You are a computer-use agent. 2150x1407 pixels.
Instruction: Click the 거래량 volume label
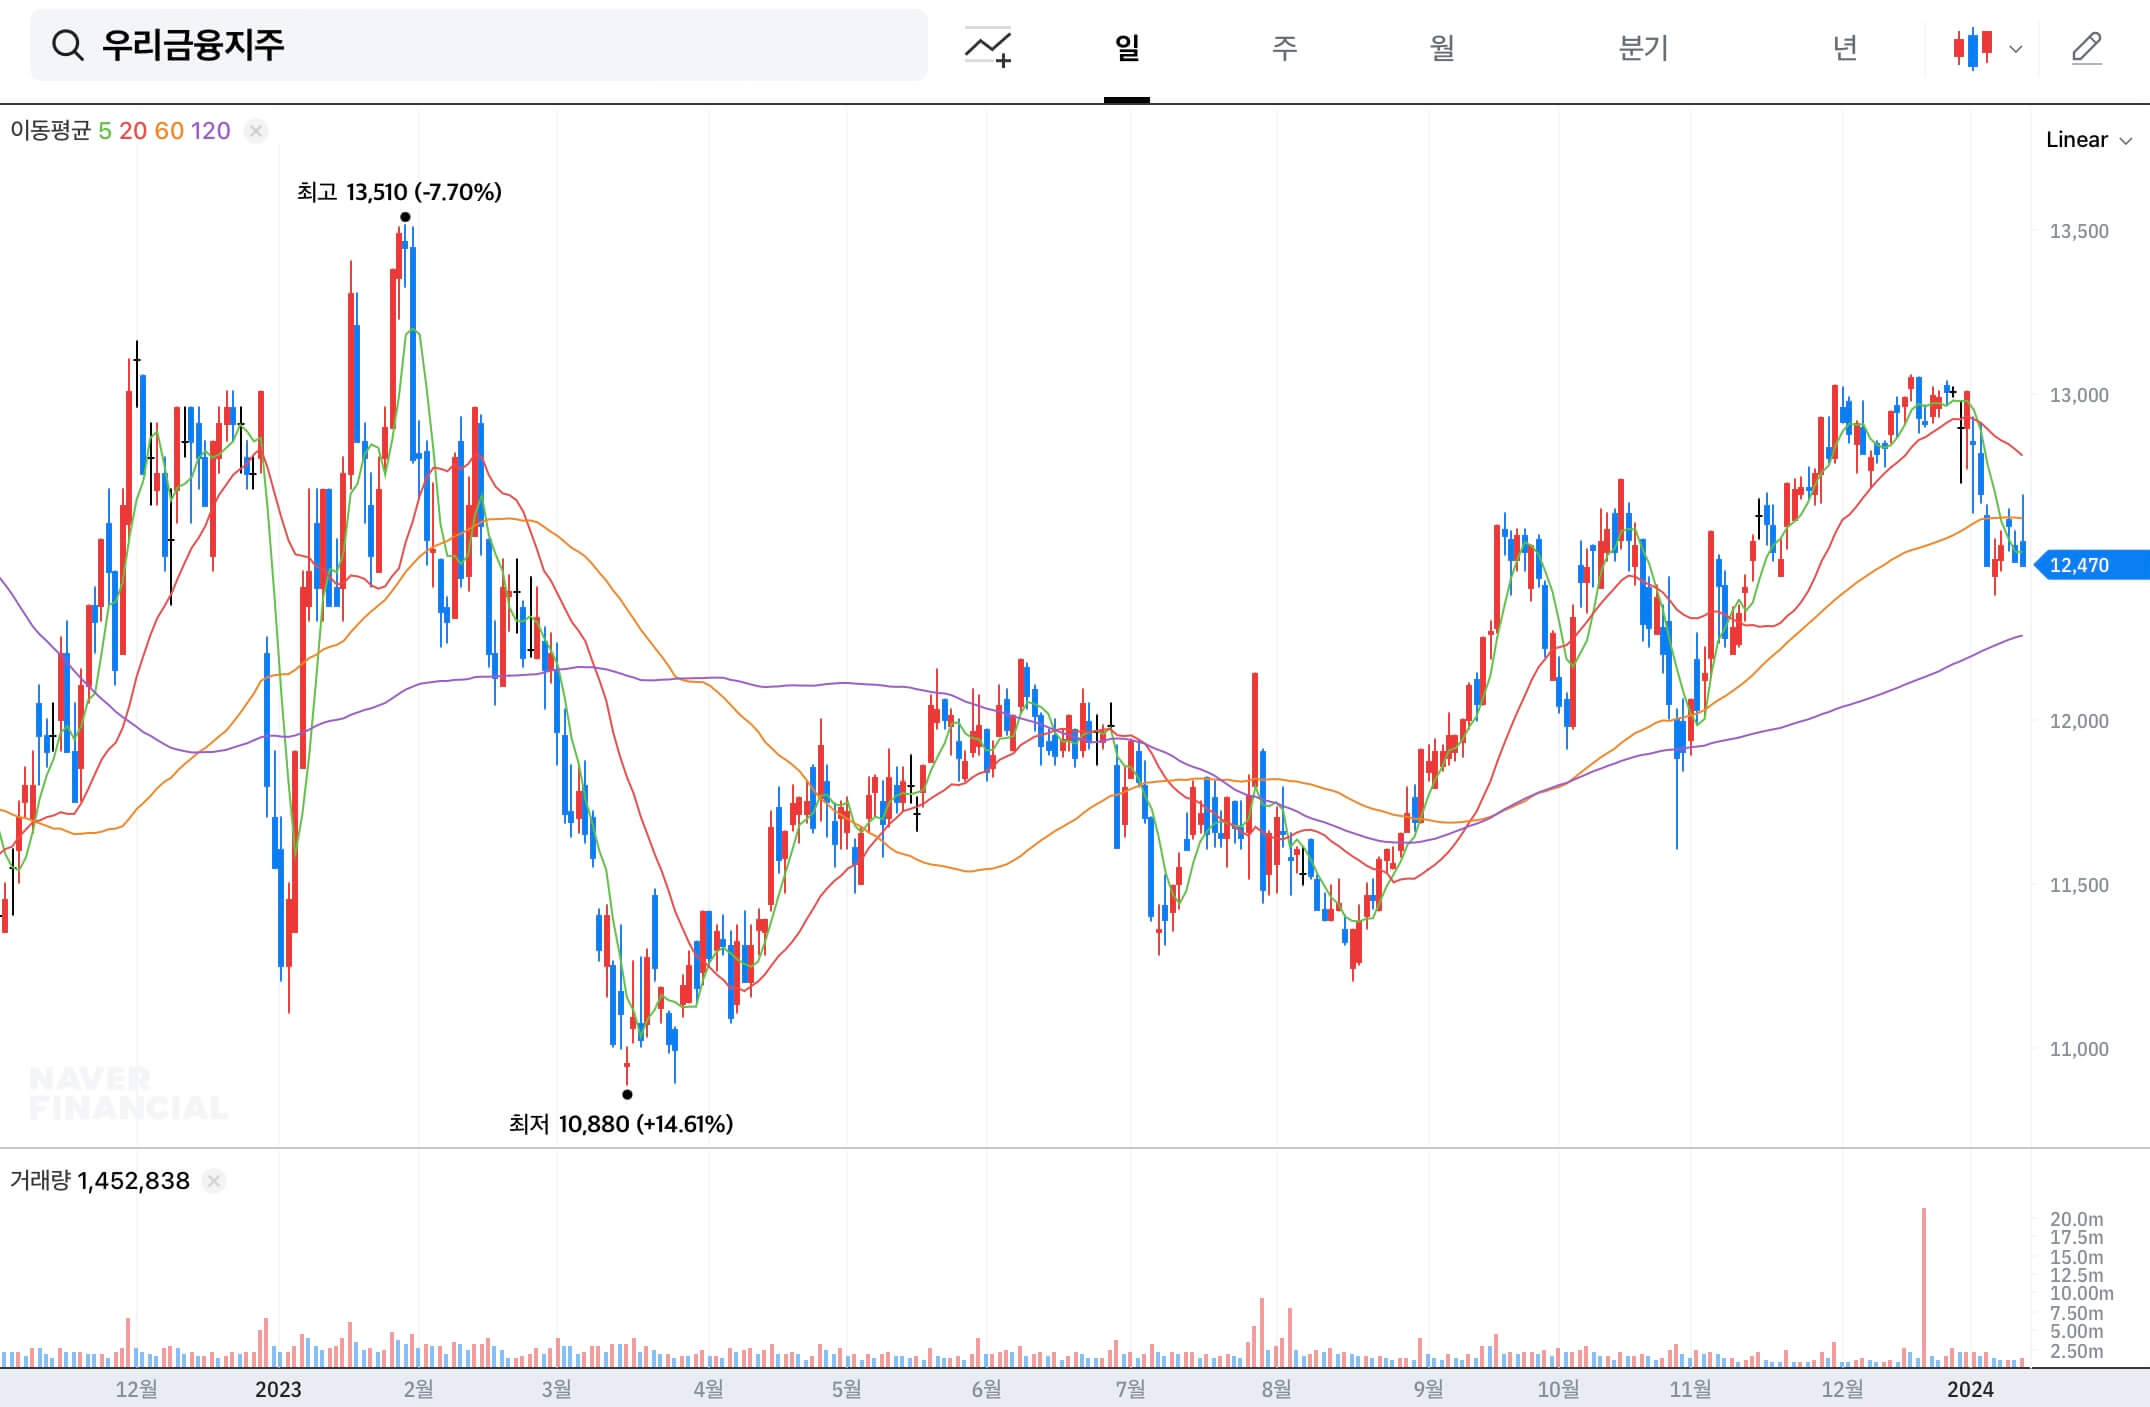click(40, 1181)
